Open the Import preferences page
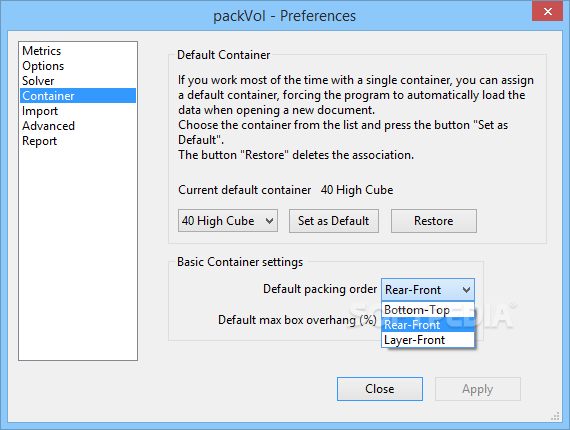The height and width of the screenshot is (430, 570). pos(40,111)
